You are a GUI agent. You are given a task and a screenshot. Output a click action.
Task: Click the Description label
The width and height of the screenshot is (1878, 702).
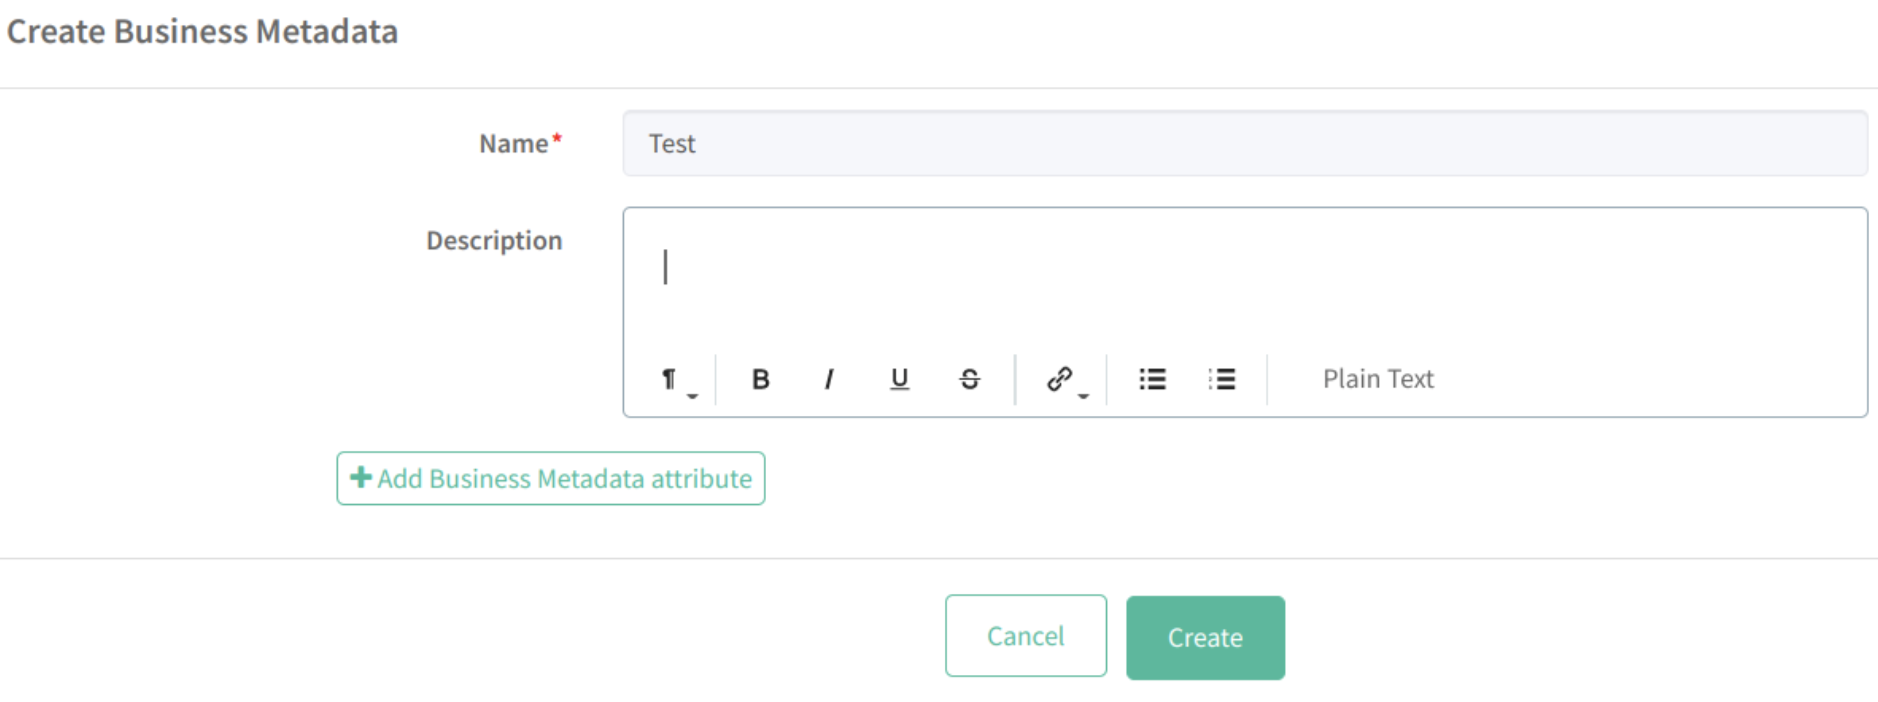coord(494,241)
